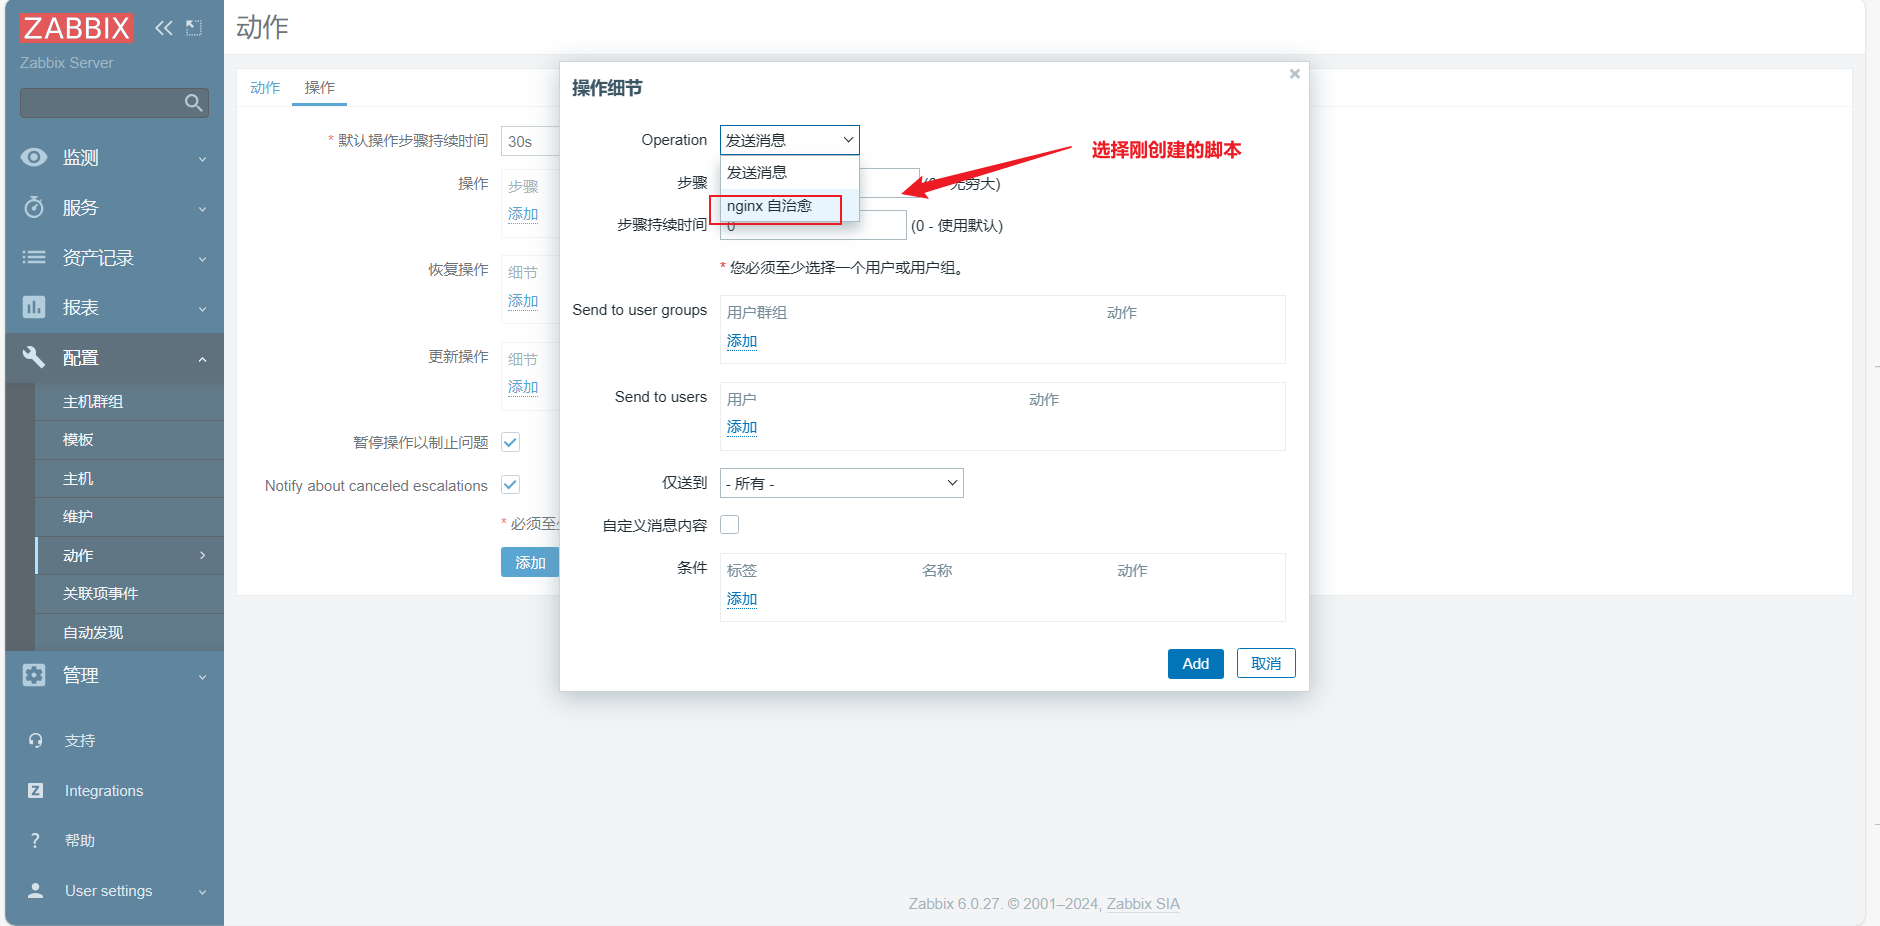Click 添加 under Send to users
The height and width of the screenshot is (926, 1880).
click(742, 427)
